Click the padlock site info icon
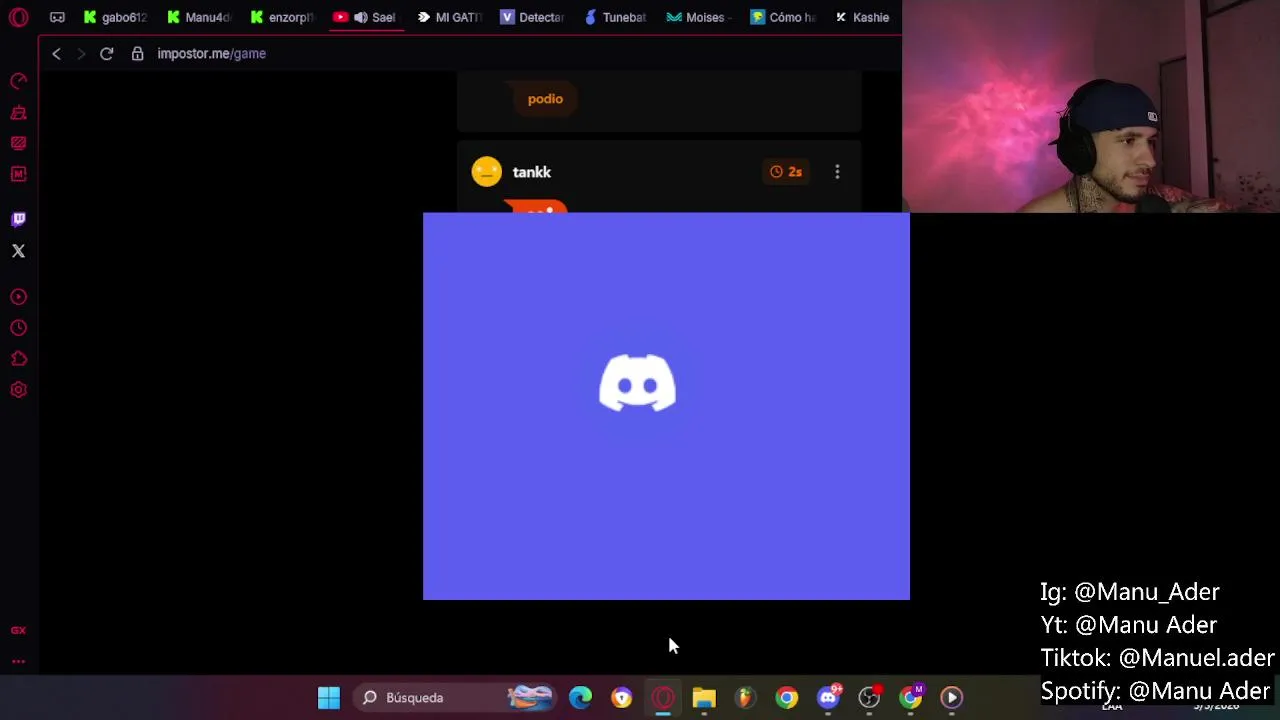 (138, 53)
